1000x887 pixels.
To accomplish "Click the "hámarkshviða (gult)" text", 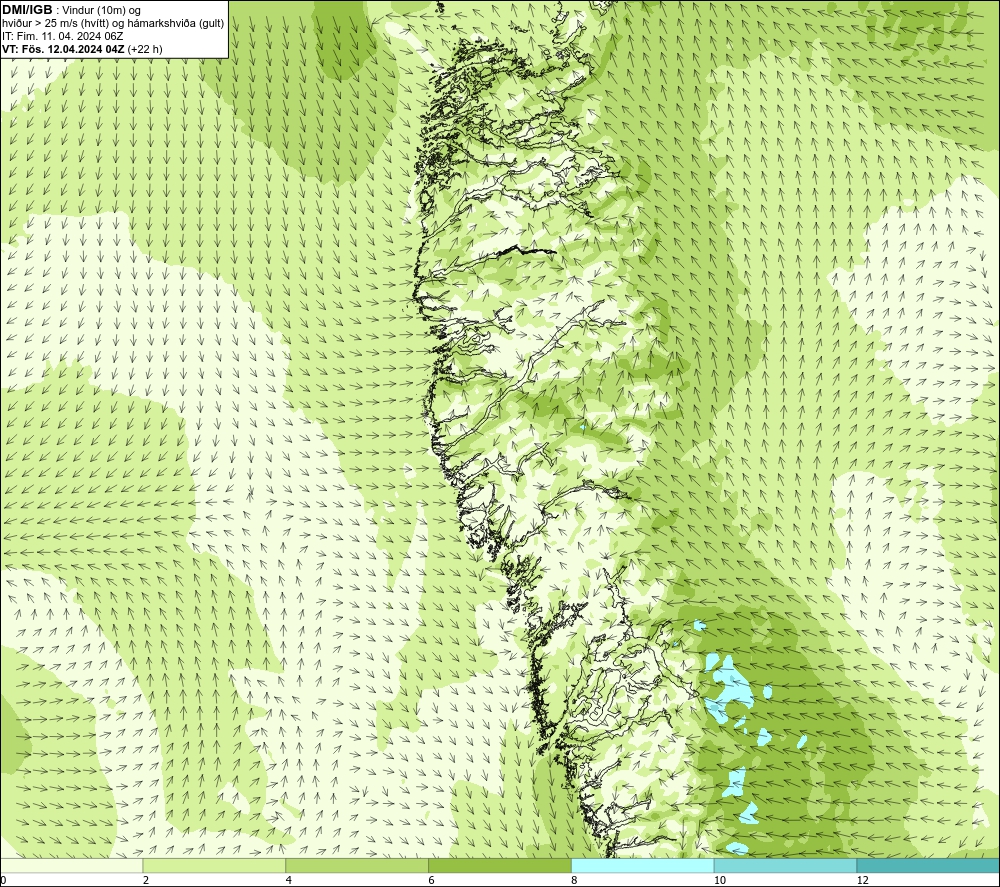I will tap(177, 24).
